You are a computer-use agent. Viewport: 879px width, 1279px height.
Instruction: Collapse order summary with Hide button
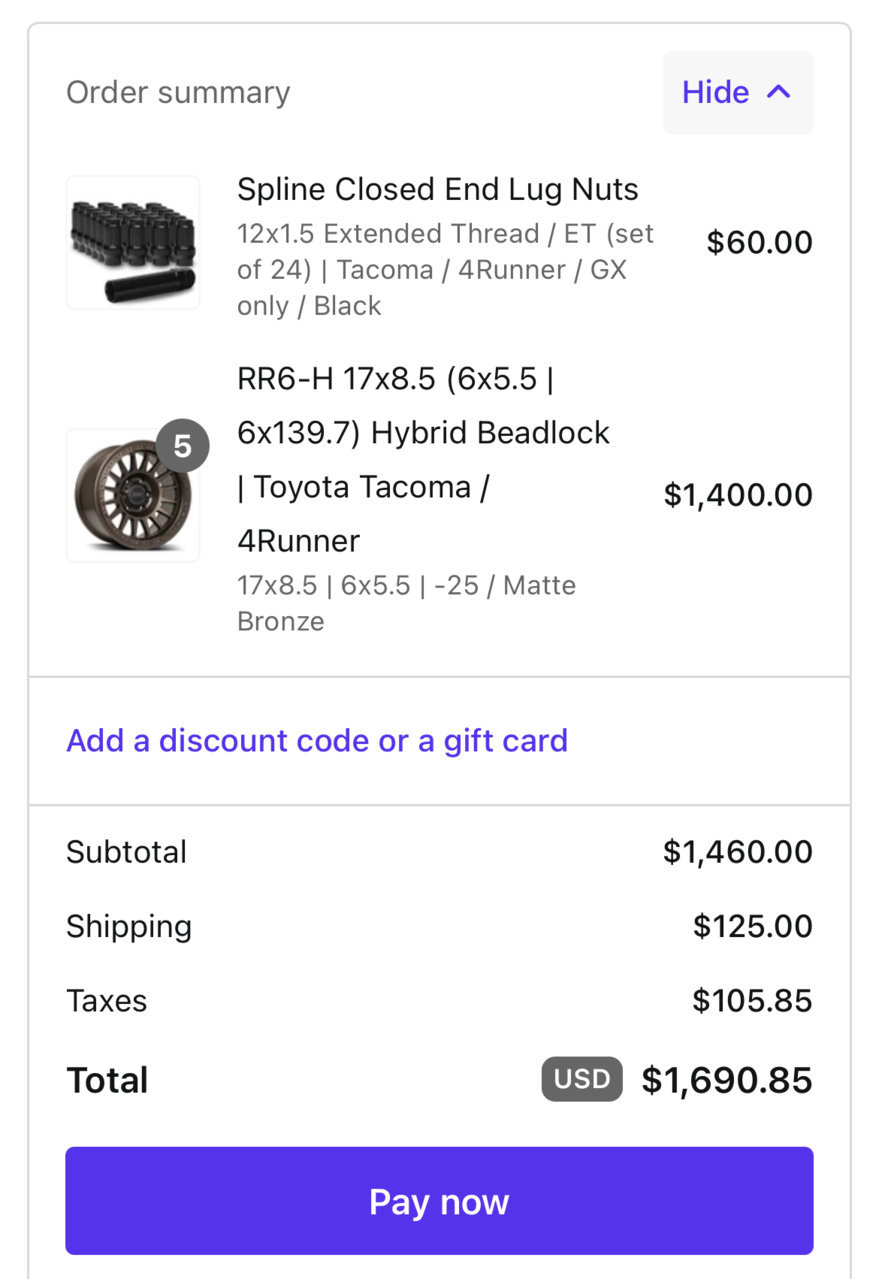(738, 92)
